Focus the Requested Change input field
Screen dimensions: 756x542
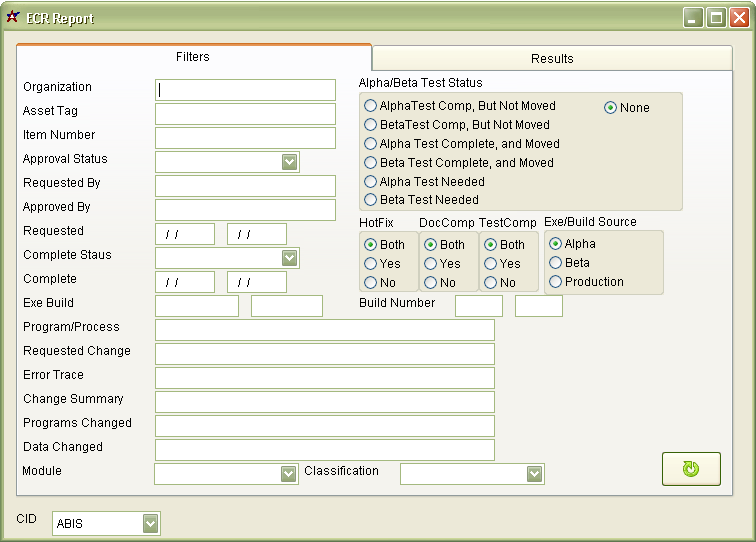[x=324, y=354]
